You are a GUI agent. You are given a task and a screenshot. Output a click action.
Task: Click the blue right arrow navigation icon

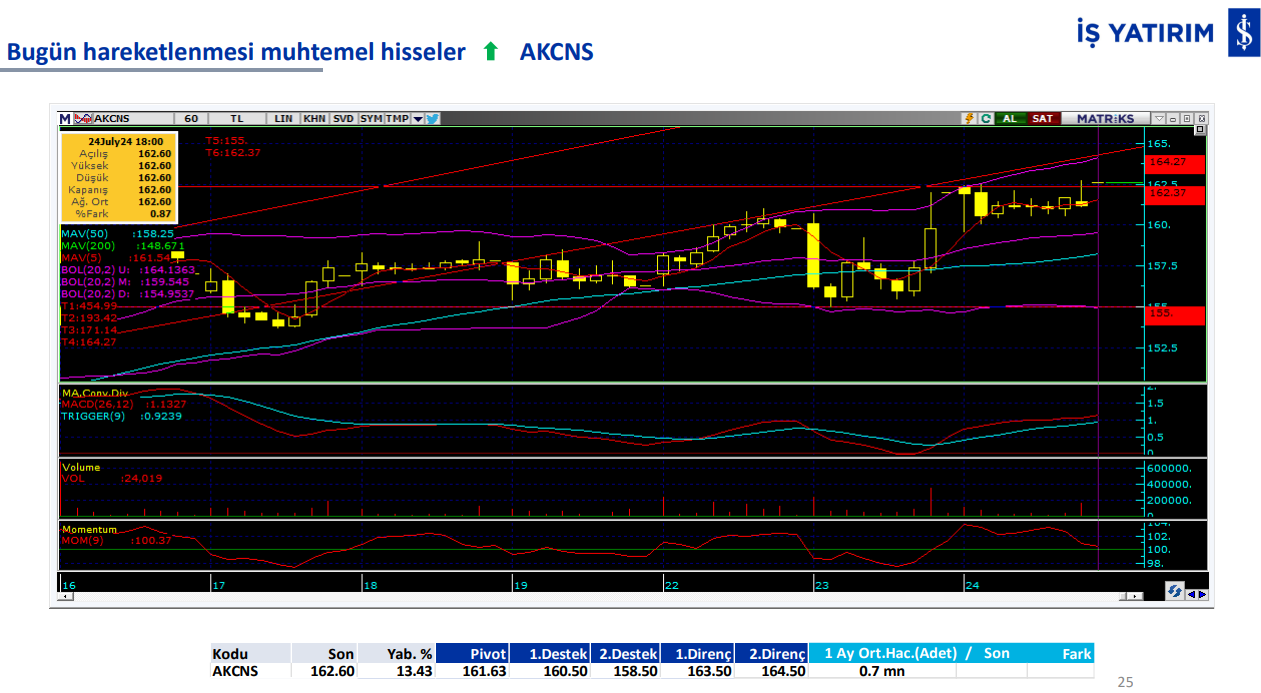pos(1201,594)
